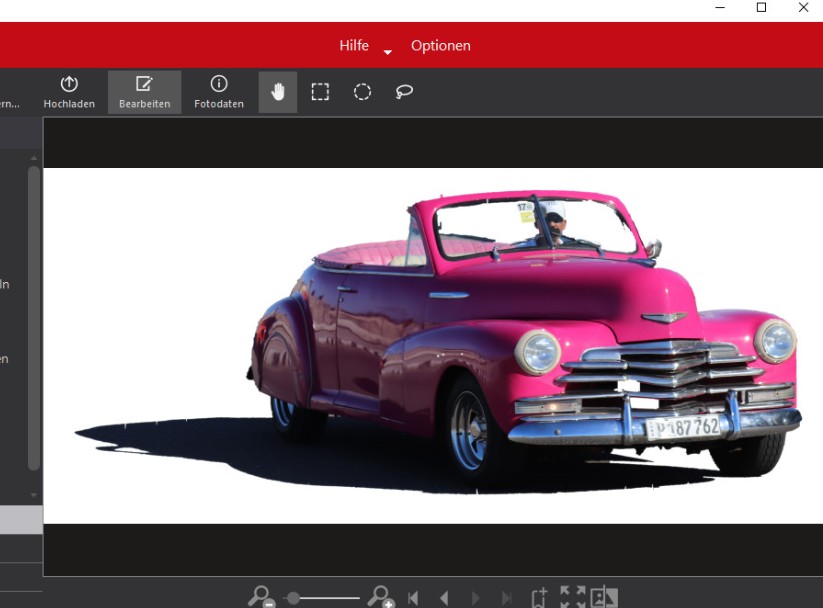Click the zoom out magnifier icon
This screenshot has width=823, height=608.
click(x=261, y=597)
